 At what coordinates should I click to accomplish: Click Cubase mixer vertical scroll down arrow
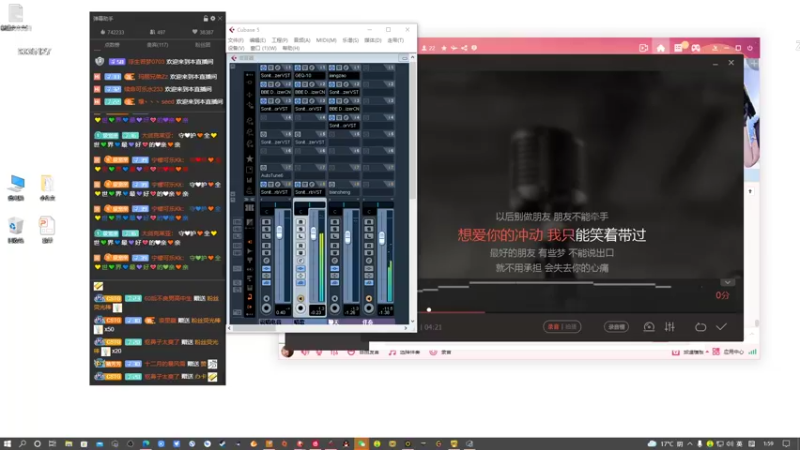click(x=412, y=321)
